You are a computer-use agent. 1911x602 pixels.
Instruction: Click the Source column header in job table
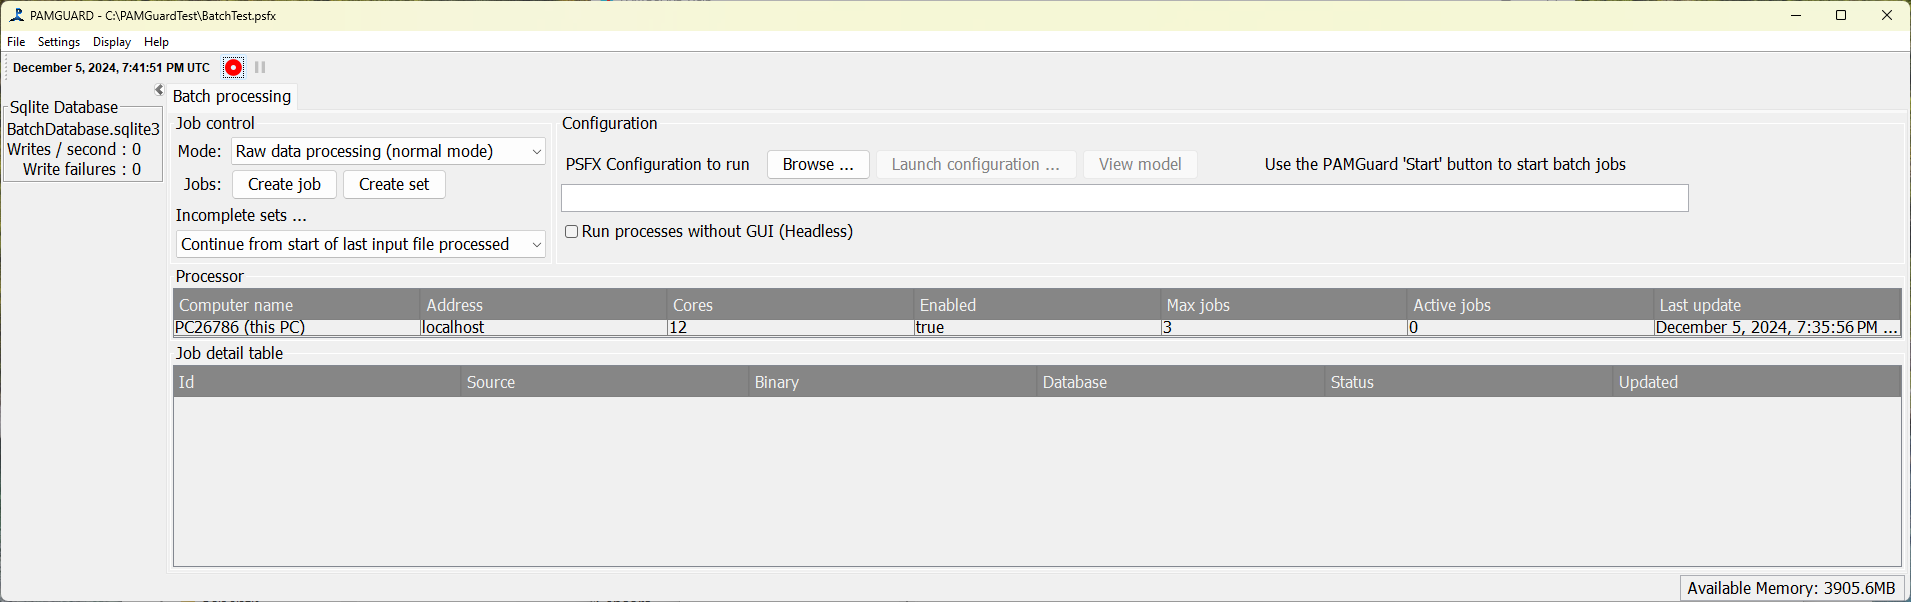[x=605, y=382]
